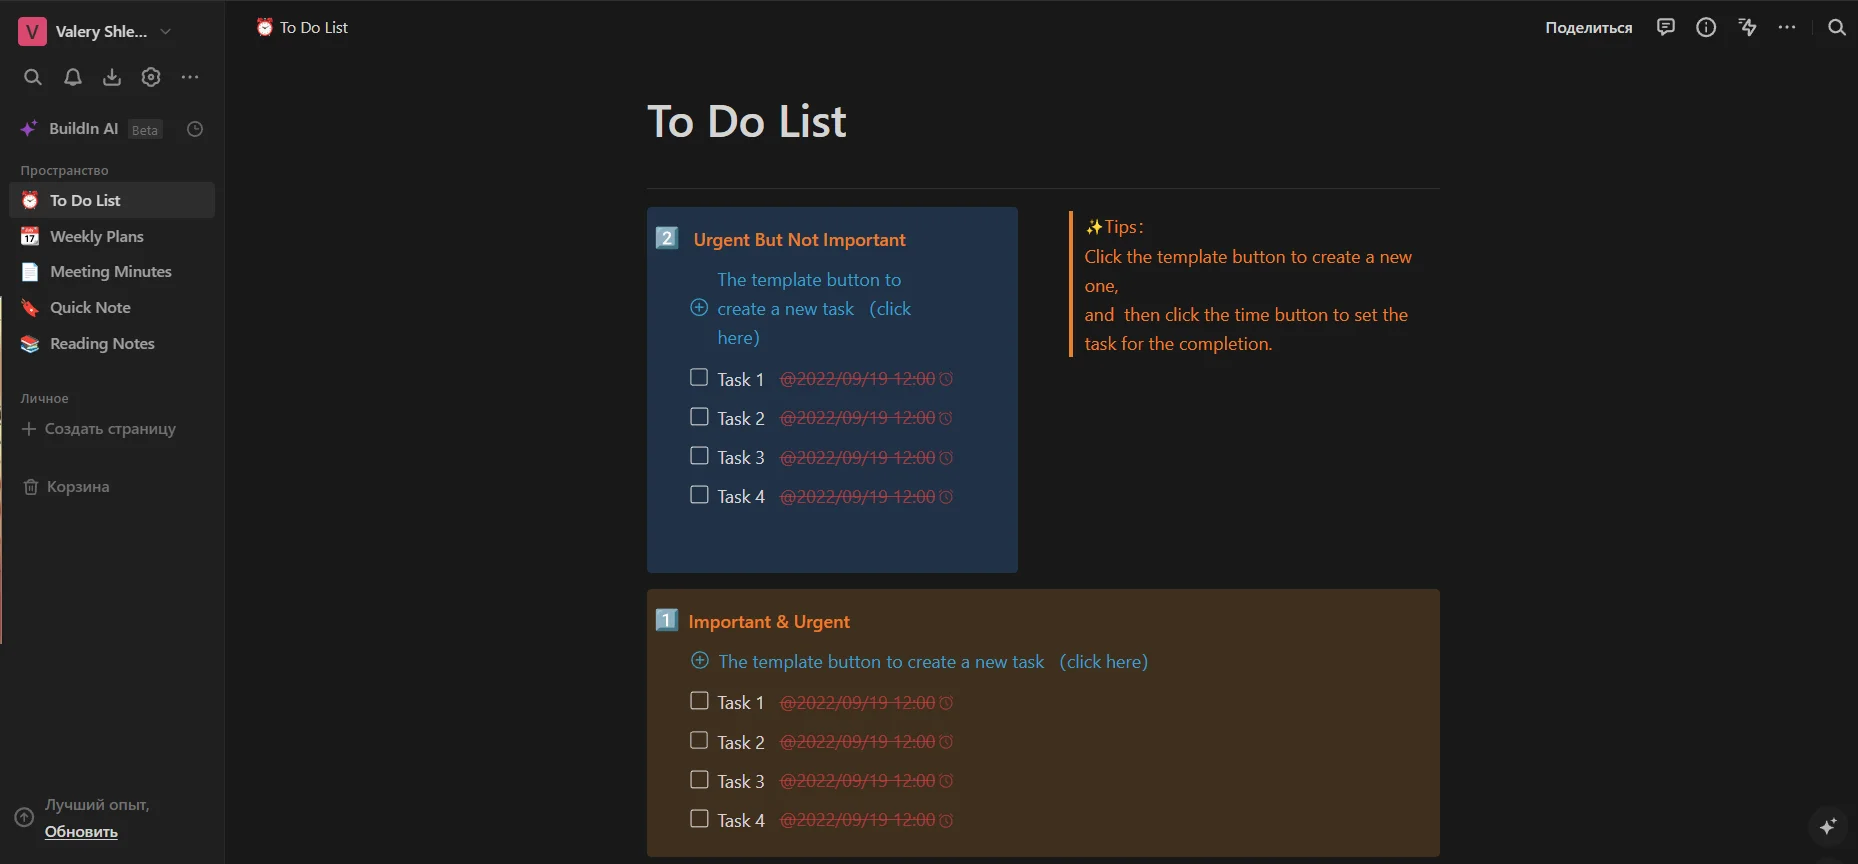Open Meeting Minutes page in sidebar
This screenshot has height=864, width=1858.
[x=112, y=272]
